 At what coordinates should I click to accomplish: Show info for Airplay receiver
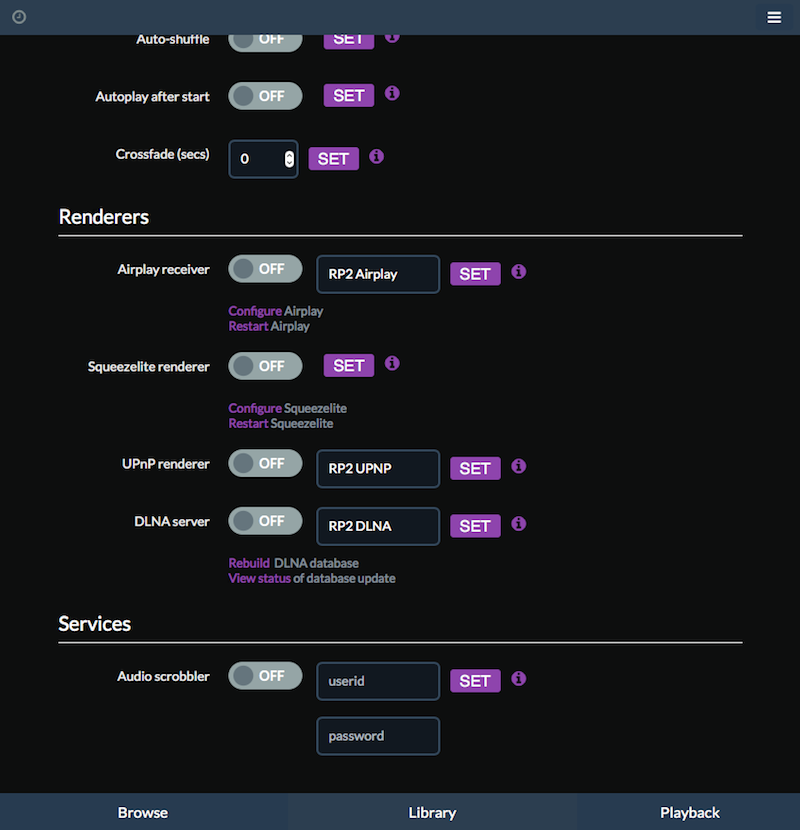point(518,272)
